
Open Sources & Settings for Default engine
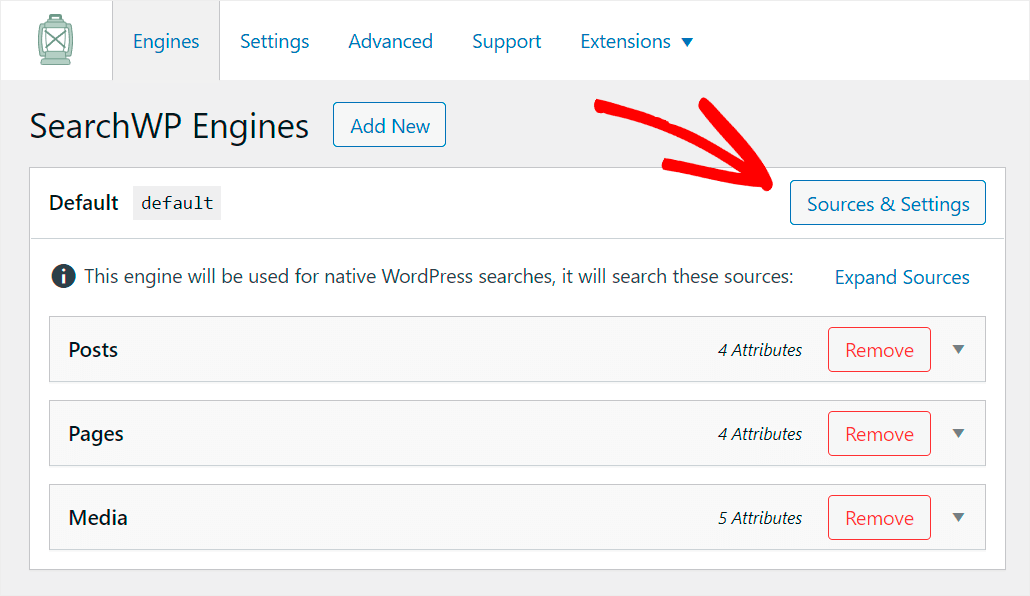pyautogui.click(x=887, y=203)
